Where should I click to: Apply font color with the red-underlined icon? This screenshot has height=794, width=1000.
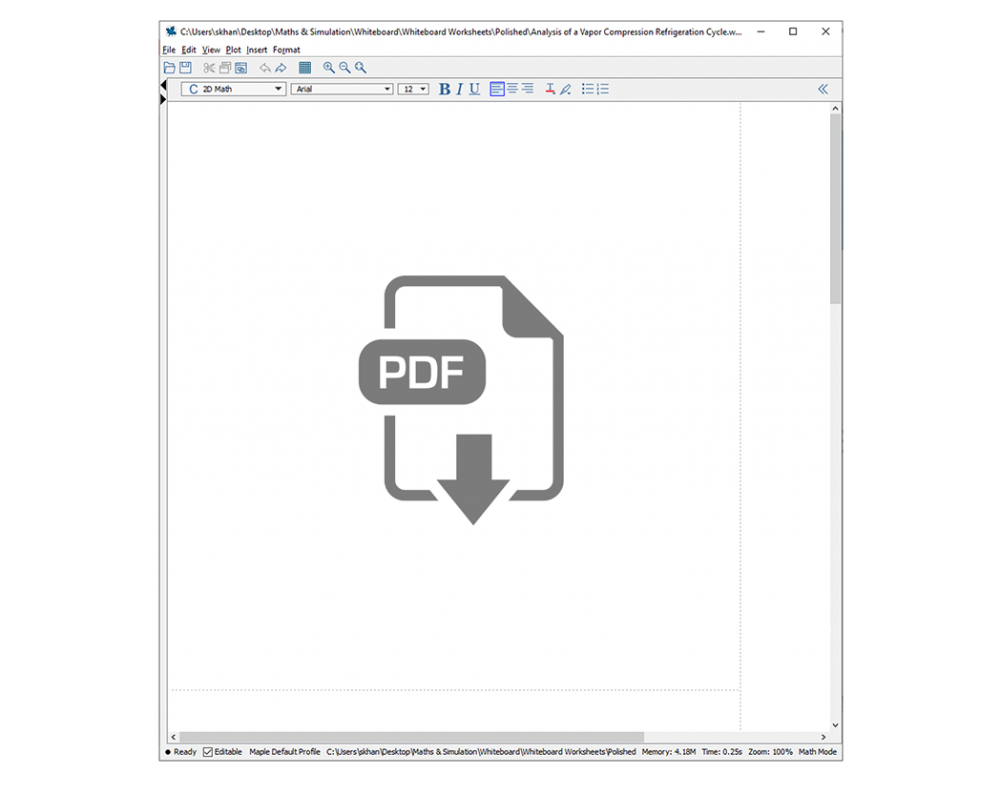pyautogui.click(x=550, y=89)
